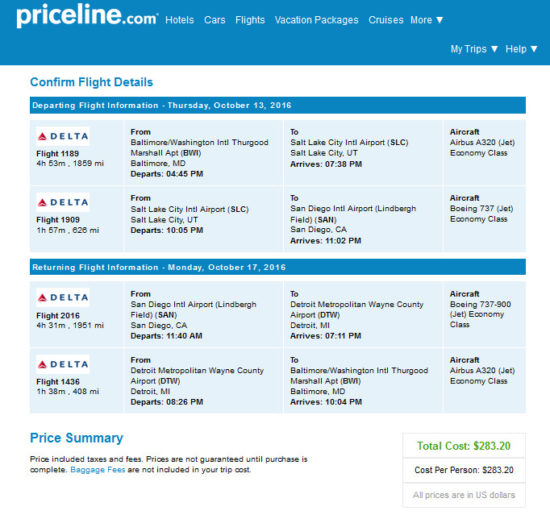Click the Delta logo for Flight 2016

click(x=63, y=297)
